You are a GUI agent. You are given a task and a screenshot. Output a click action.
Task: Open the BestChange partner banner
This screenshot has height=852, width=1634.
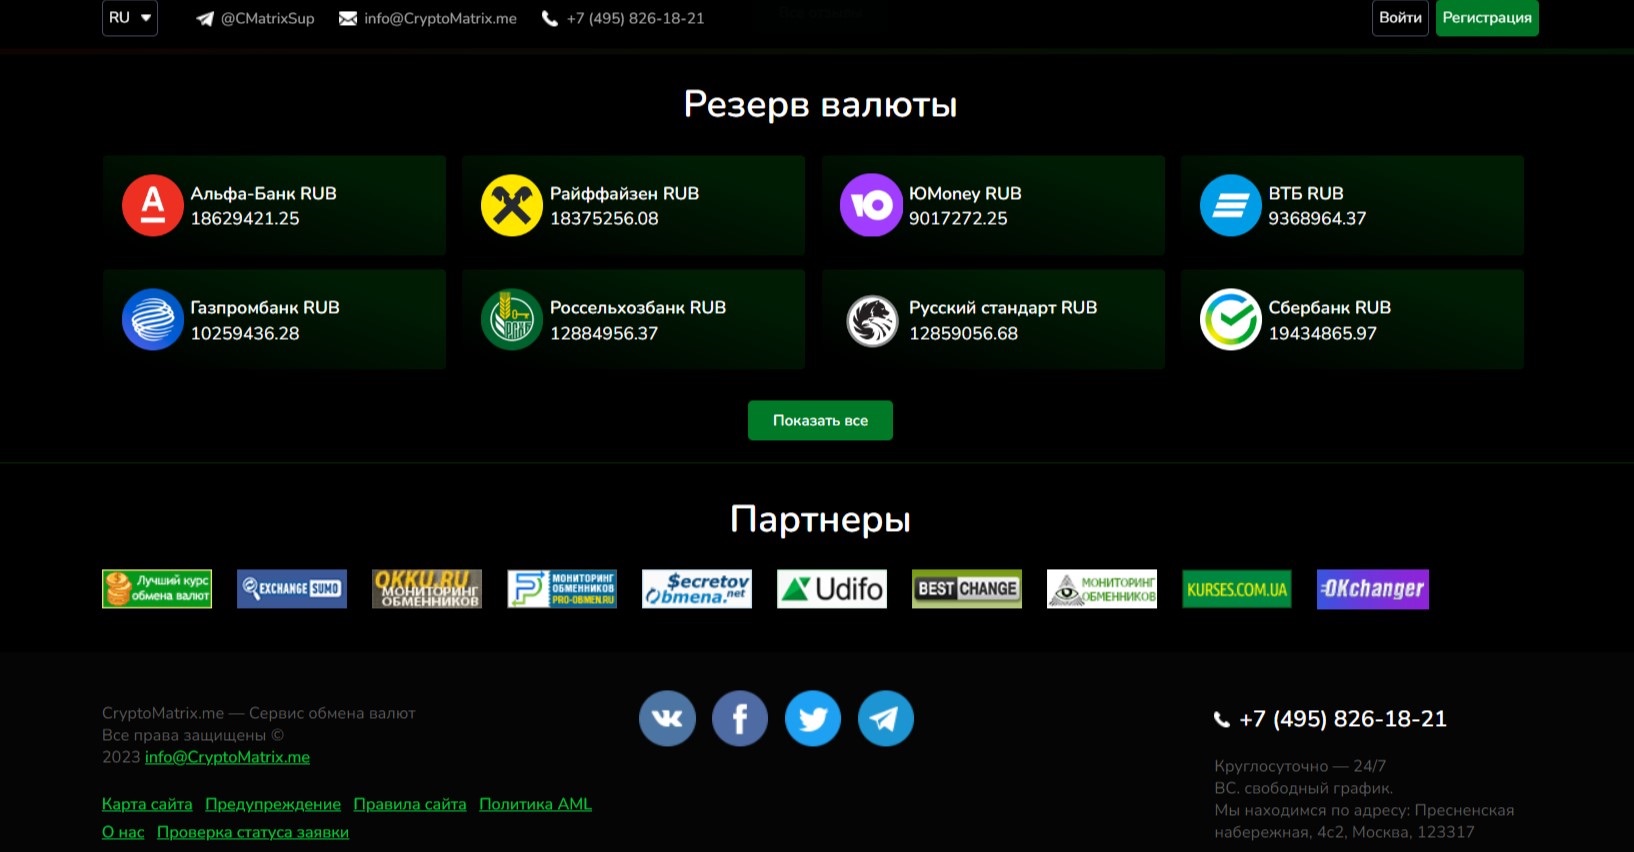pyautogui.click(x=967, y=589)
